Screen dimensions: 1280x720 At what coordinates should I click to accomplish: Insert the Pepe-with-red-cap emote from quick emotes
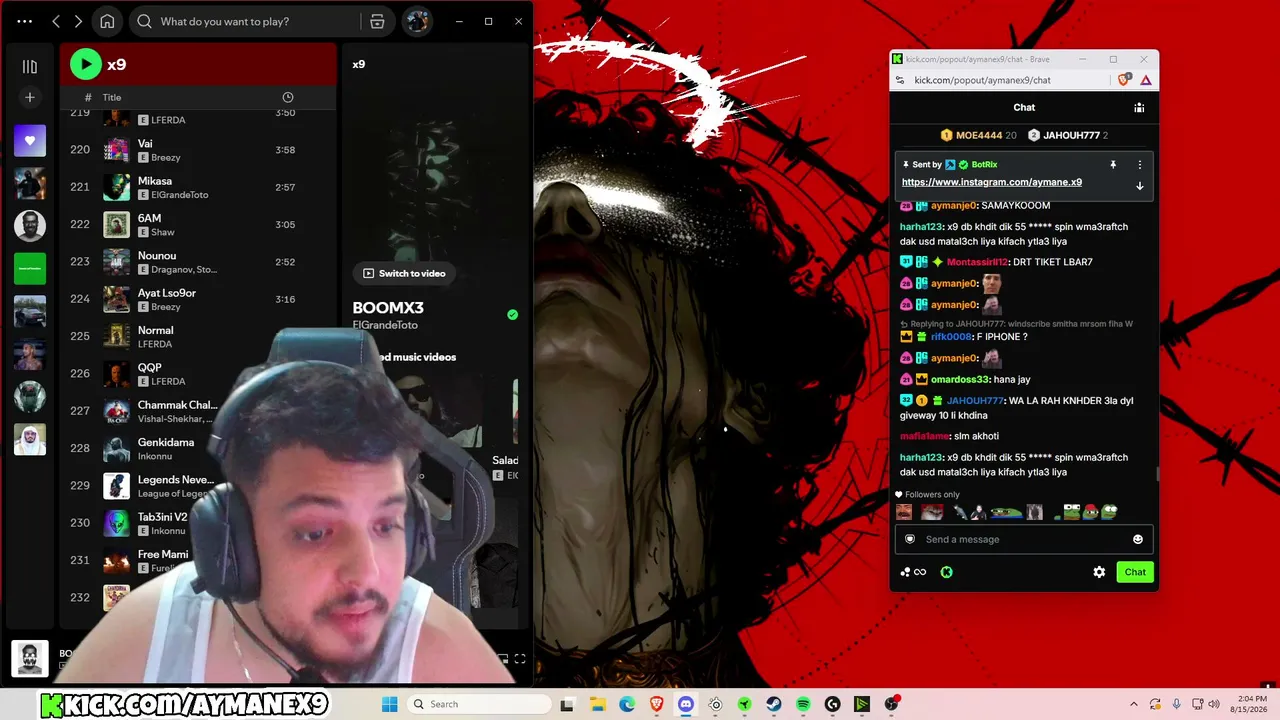point(1091,512)
